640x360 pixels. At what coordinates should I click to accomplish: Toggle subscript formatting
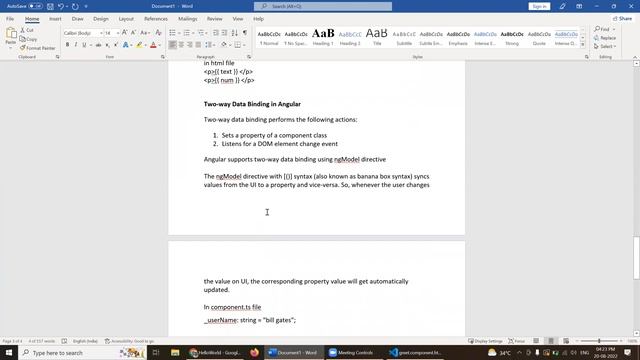tap(107, 45)
